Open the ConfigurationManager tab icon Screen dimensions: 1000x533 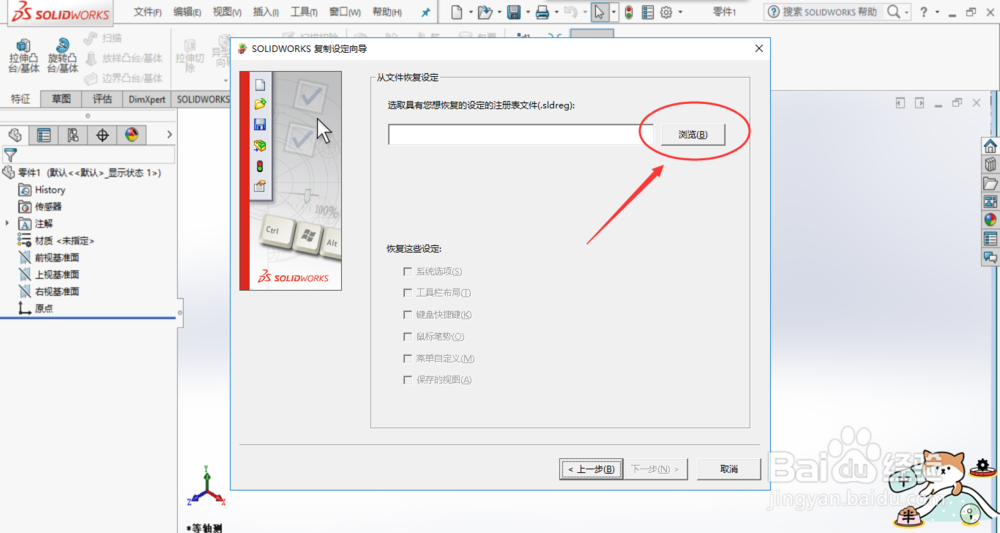coord(73,135)
